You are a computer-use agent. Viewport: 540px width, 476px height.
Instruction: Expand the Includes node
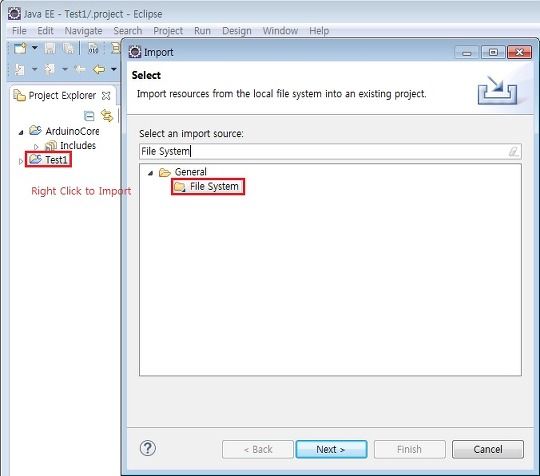pyautogui.click(x=36, y=146)
